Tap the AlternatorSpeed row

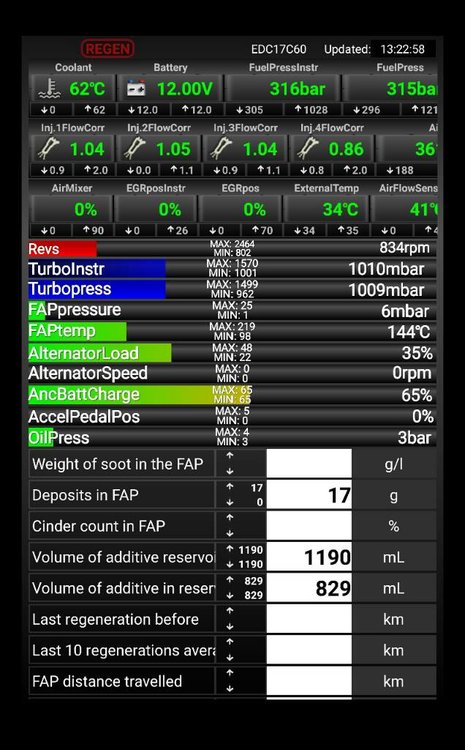point(232,373)
